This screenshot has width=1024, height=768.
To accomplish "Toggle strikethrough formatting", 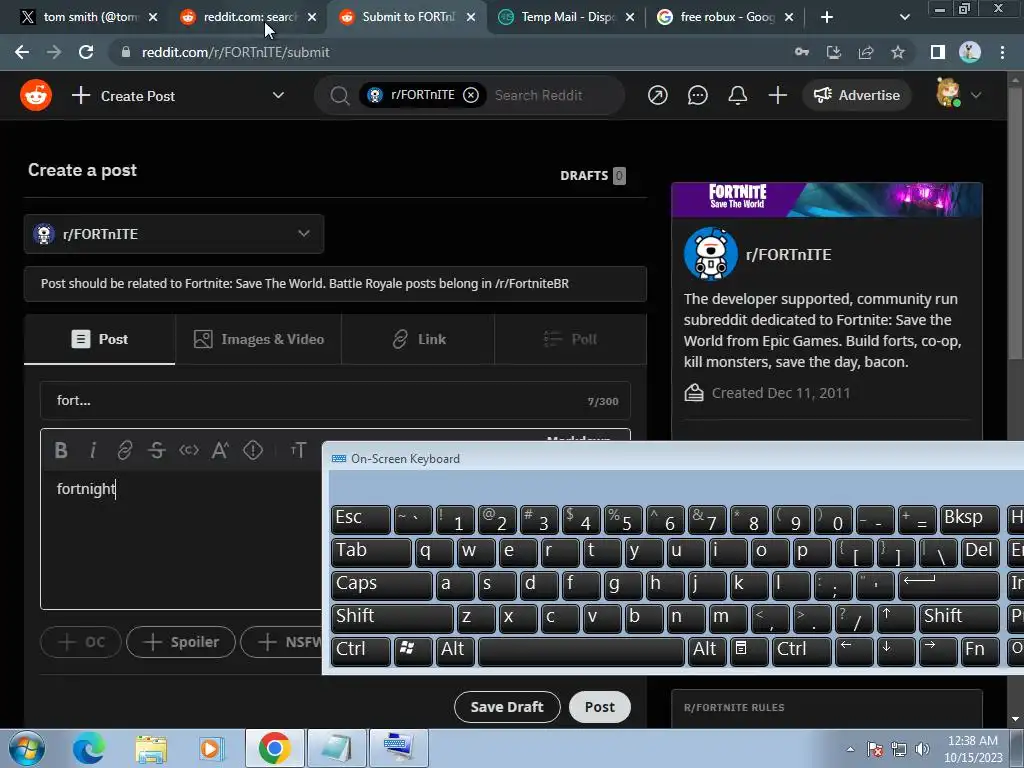I will (157, 450).
